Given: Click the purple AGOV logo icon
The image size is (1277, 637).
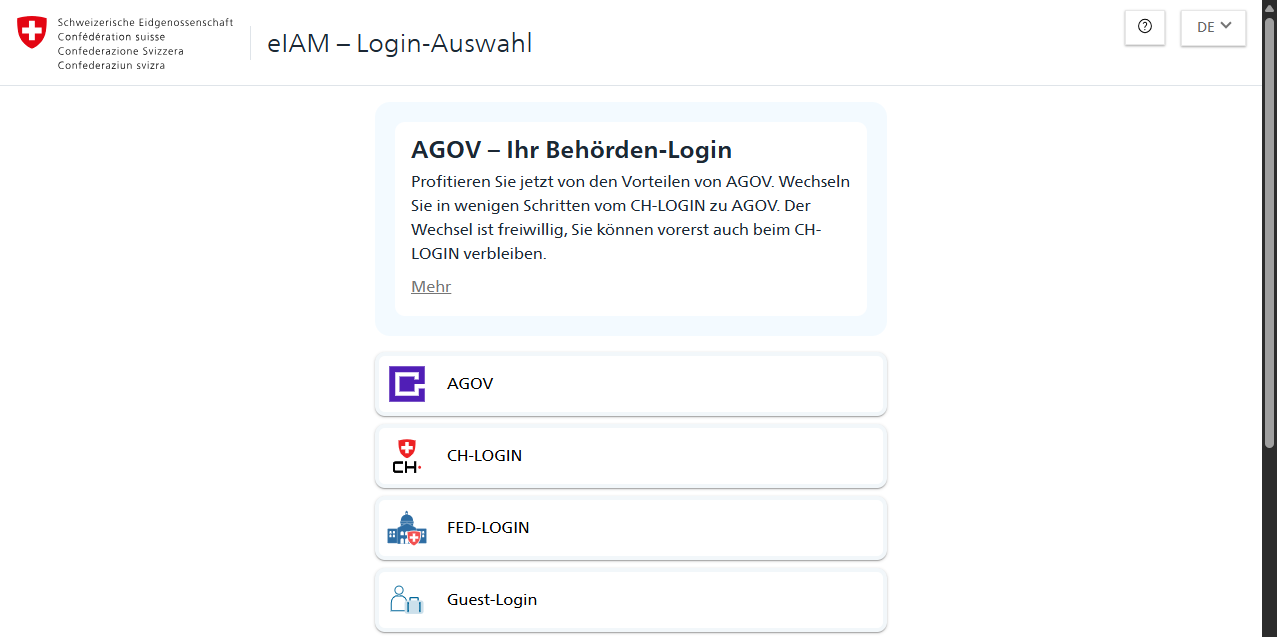Looking at the screenshot, I should tap(407, 384).
